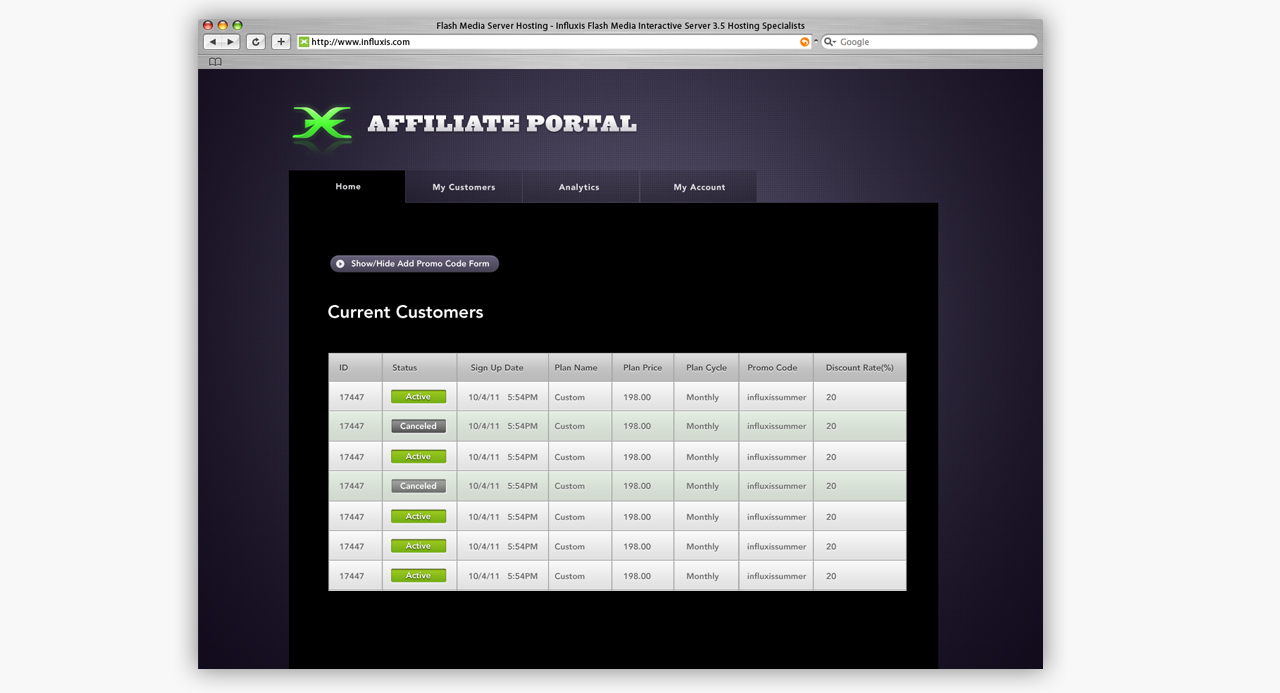The image size is (1280, 693).
Task: Click the magnifier icon in the Google search box
Action: [x=826, y=41]
